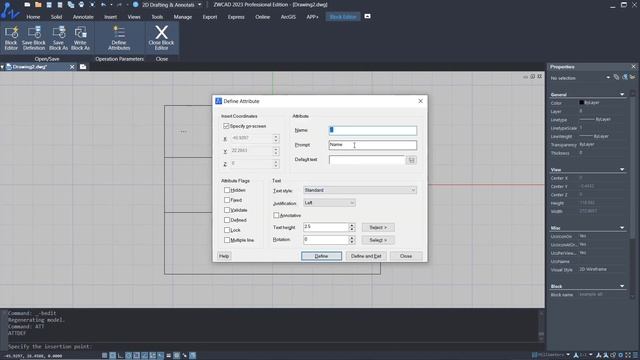The height and width of the screenshot is (360, 640).
Task: Click the insert field icon beside Default text
Action: coord(411,160)
